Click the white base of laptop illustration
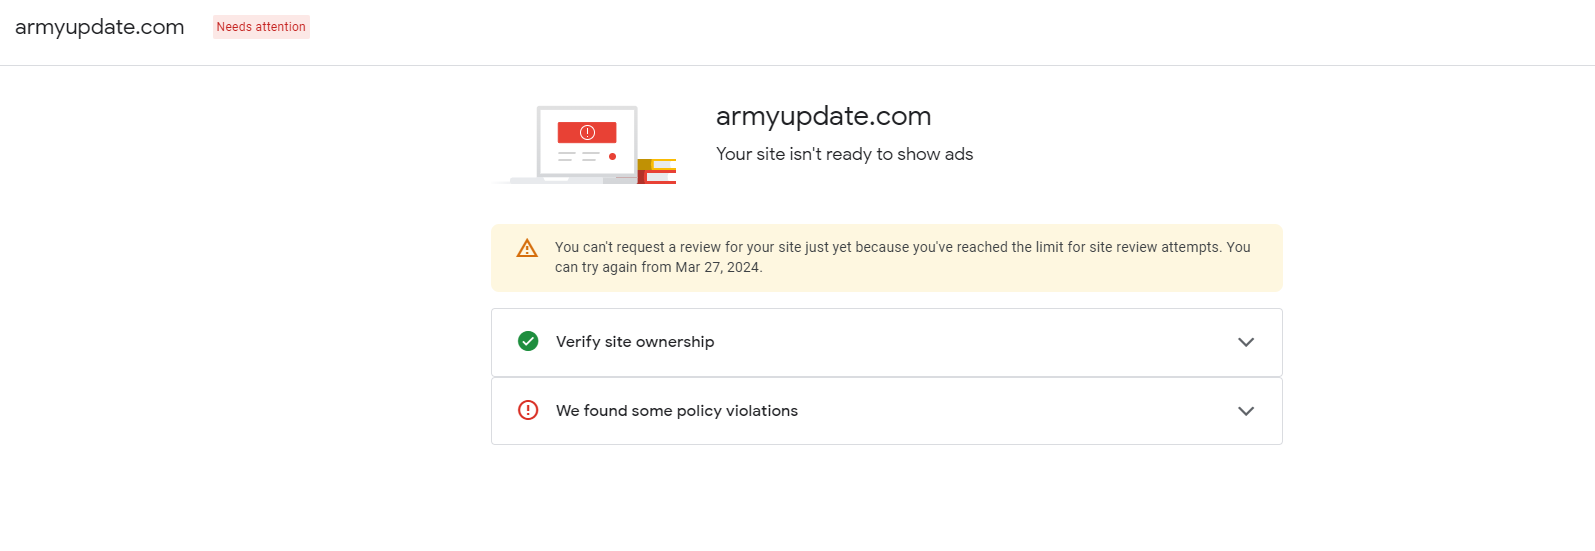This screenshot has width=1595, height=551. tap(560, 181)
